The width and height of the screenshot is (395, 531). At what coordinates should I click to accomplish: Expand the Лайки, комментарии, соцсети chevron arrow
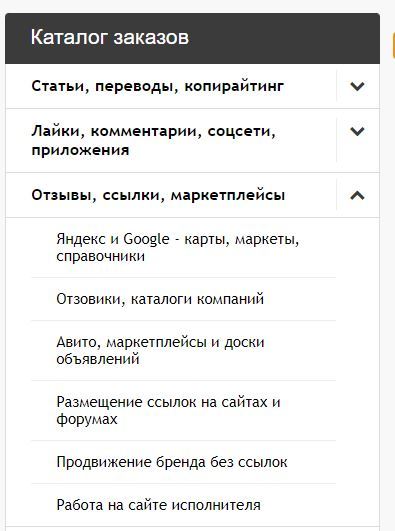357,131
